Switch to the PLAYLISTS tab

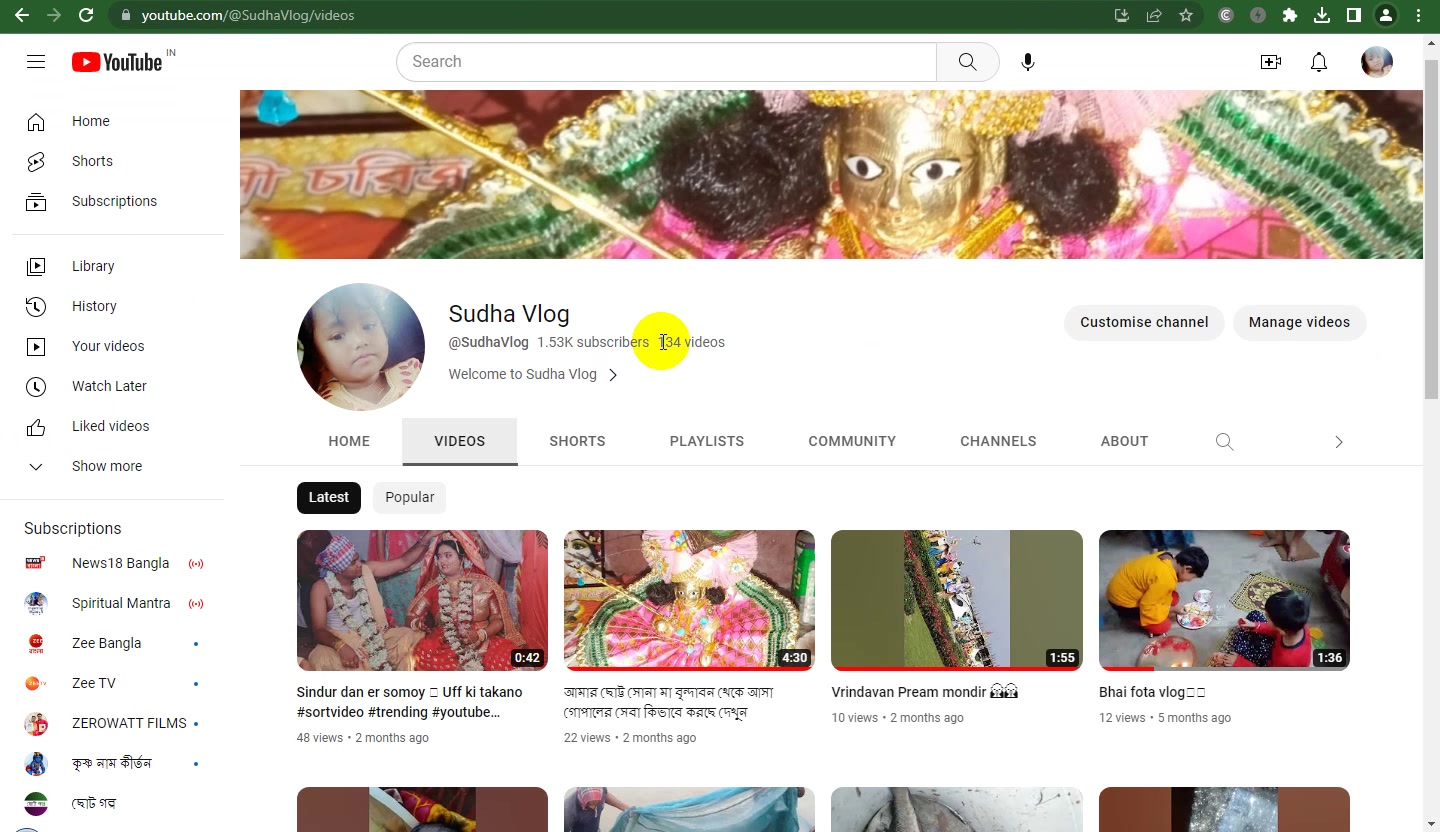tap(707, 441)
